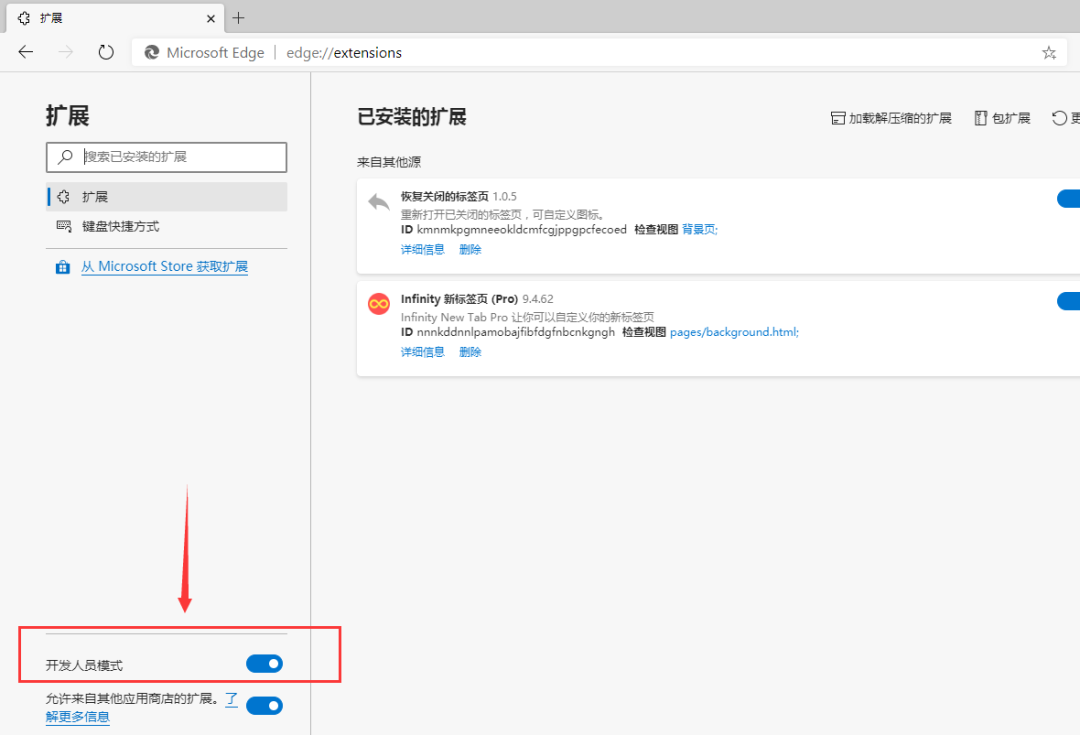Toggle Infinity 新标签页 extension switch
Screen dimensions: 1080x735
(x=1069, y=301)
